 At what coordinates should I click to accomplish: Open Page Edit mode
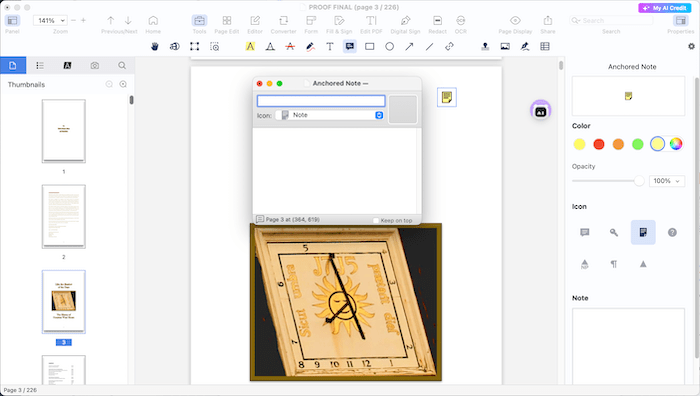[227, 24]
